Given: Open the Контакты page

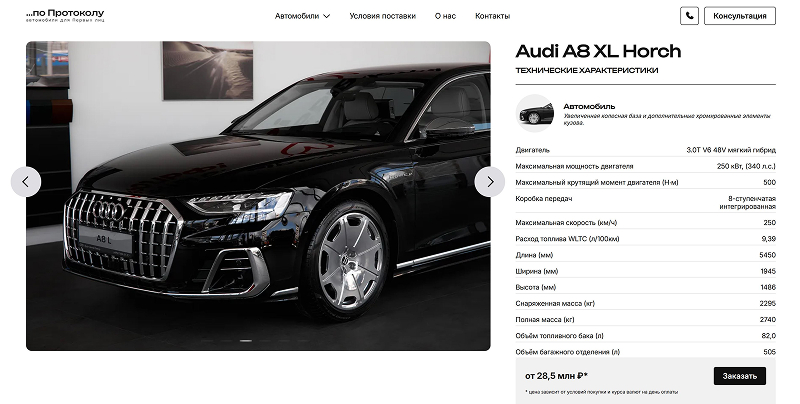Looking at the screenshot, I should coord(492,16).
